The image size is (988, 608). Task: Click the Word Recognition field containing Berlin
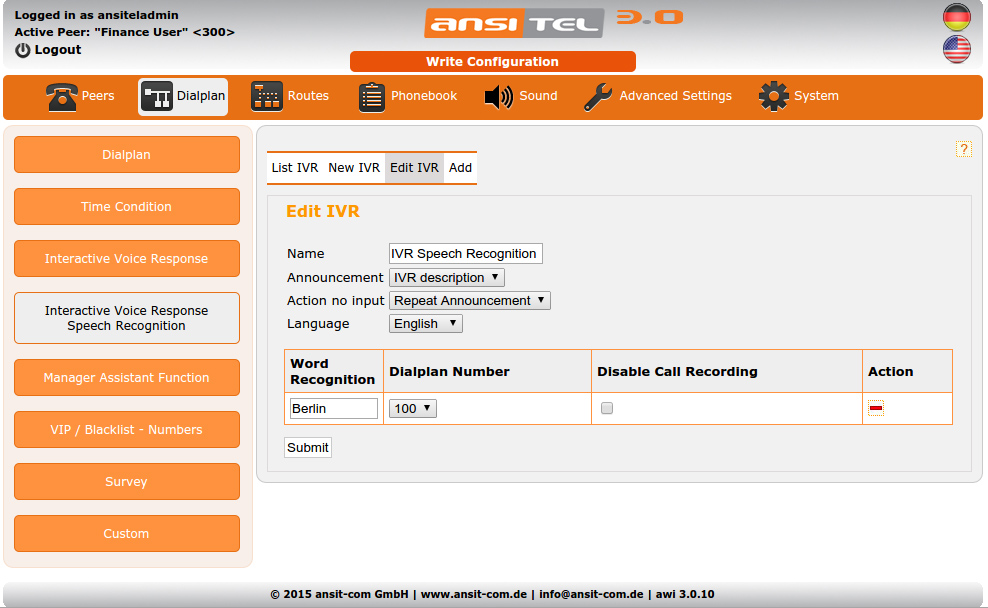tap(333, 408)
